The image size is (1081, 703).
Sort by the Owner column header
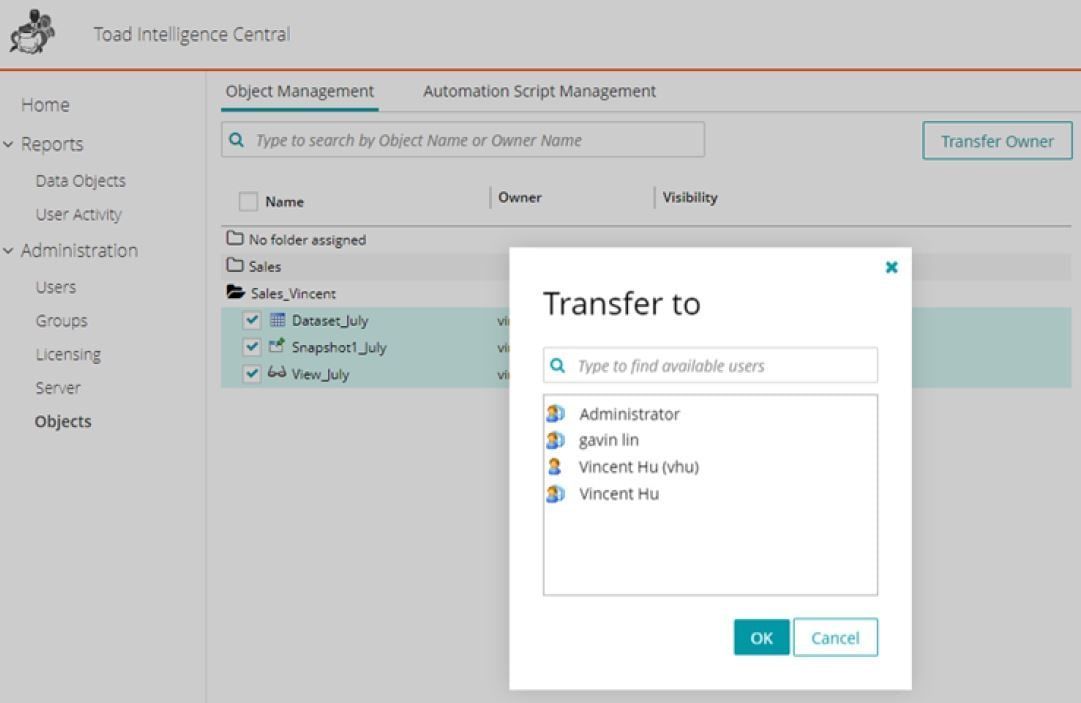pyautogui.click(x=520, y=197)
